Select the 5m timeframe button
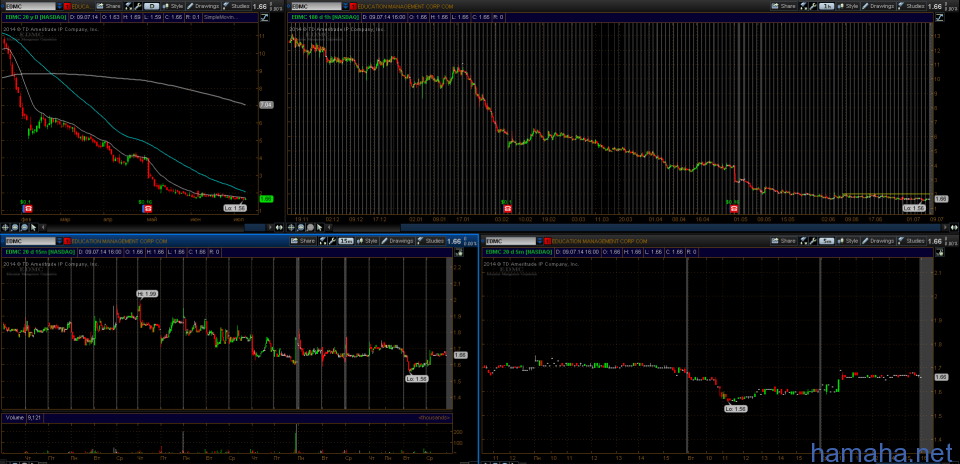The width and height of the screenshot is (960, 464). [828, 241]
